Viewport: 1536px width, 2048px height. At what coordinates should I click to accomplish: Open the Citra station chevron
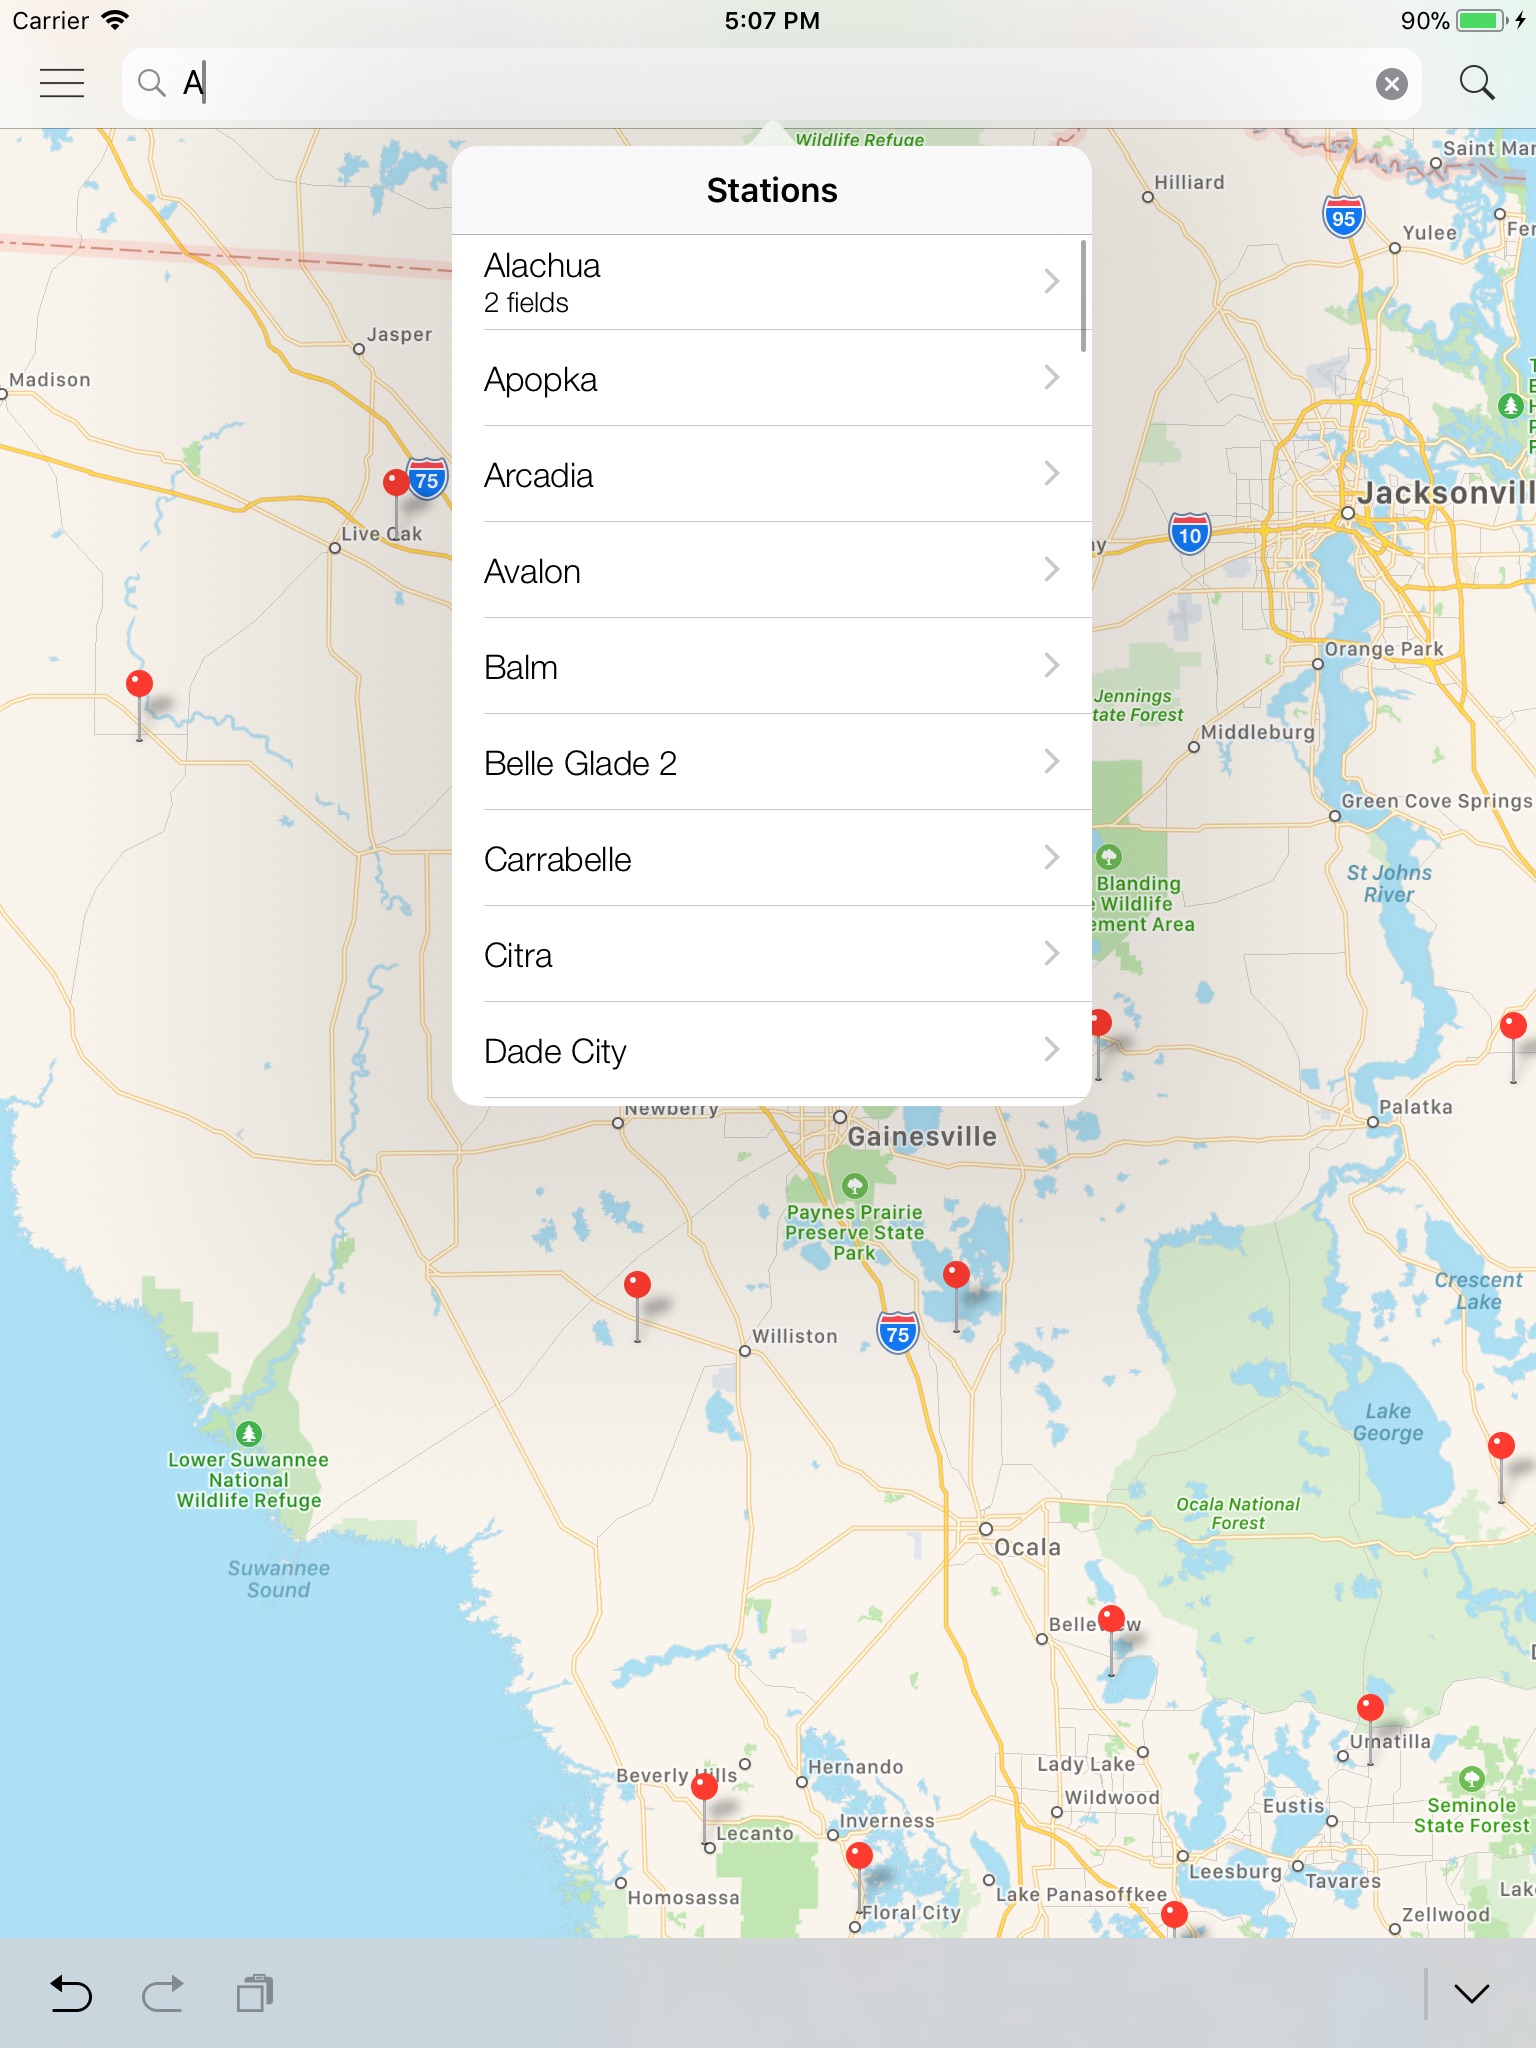point(1051,954)
